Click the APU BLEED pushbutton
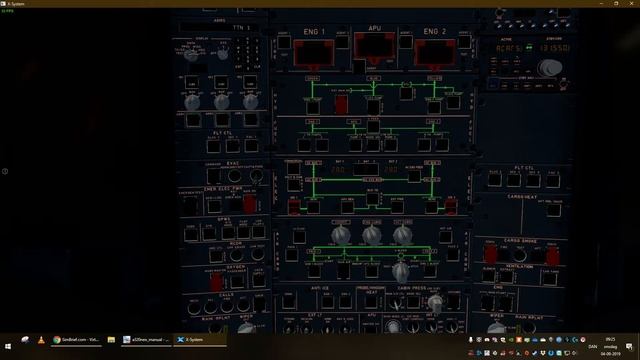The height and width of the screenshot is (360, 640). coord(371,271)
